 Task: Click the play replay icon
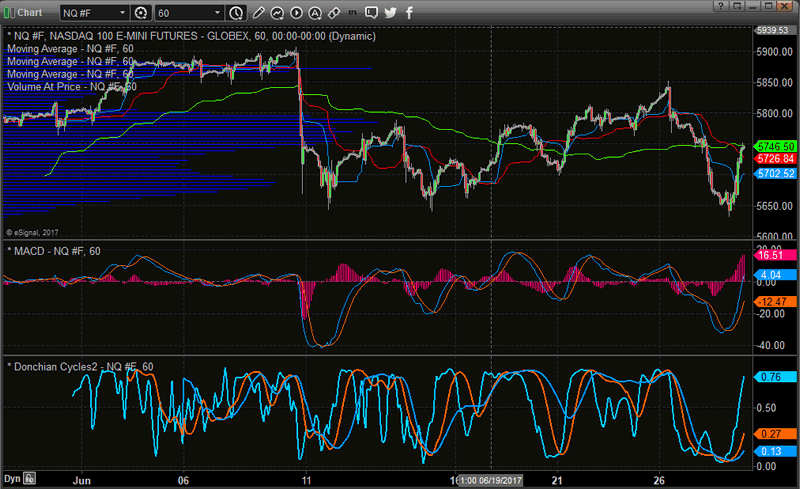(x=293, y=13)
